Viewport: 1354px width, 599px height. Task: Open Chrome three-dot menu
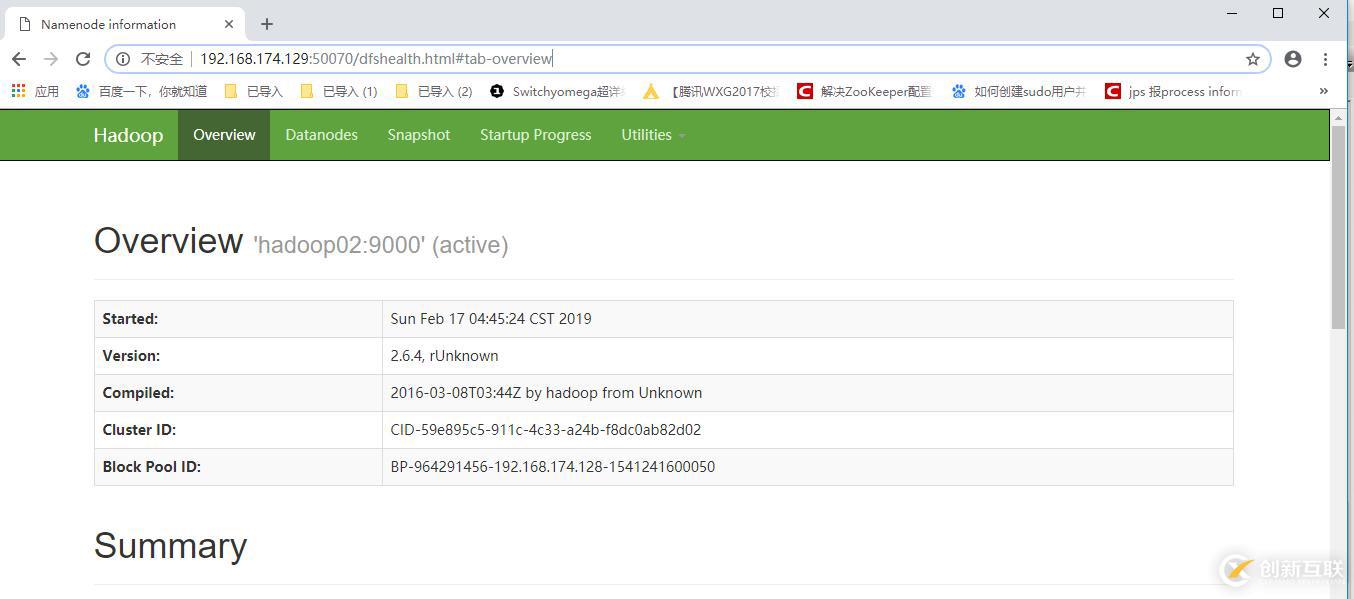1325,59
